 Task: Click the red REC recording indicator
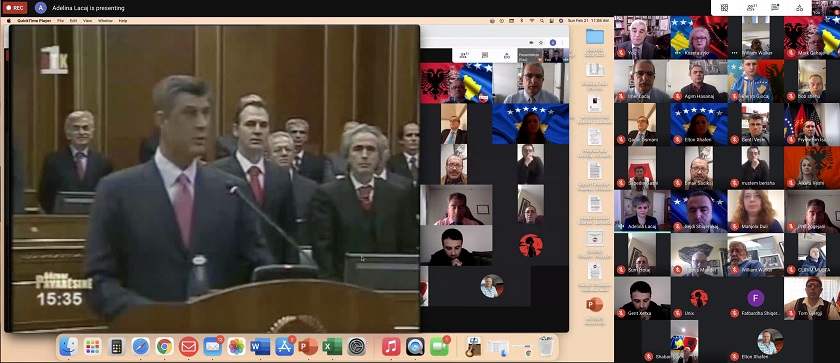point(15,8)
